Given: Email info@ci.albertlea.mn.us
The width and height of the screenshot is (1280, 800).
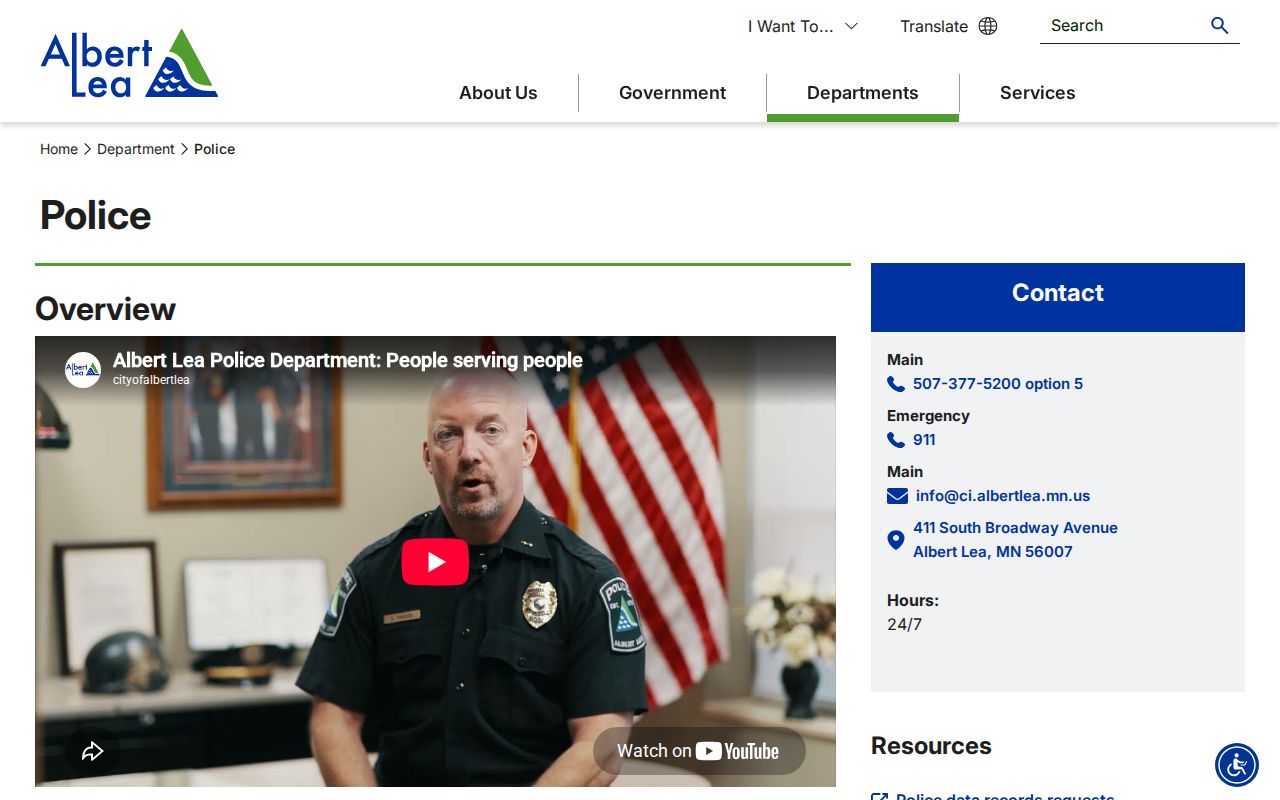Looking at the screenshot, I should coord(1003,496).
